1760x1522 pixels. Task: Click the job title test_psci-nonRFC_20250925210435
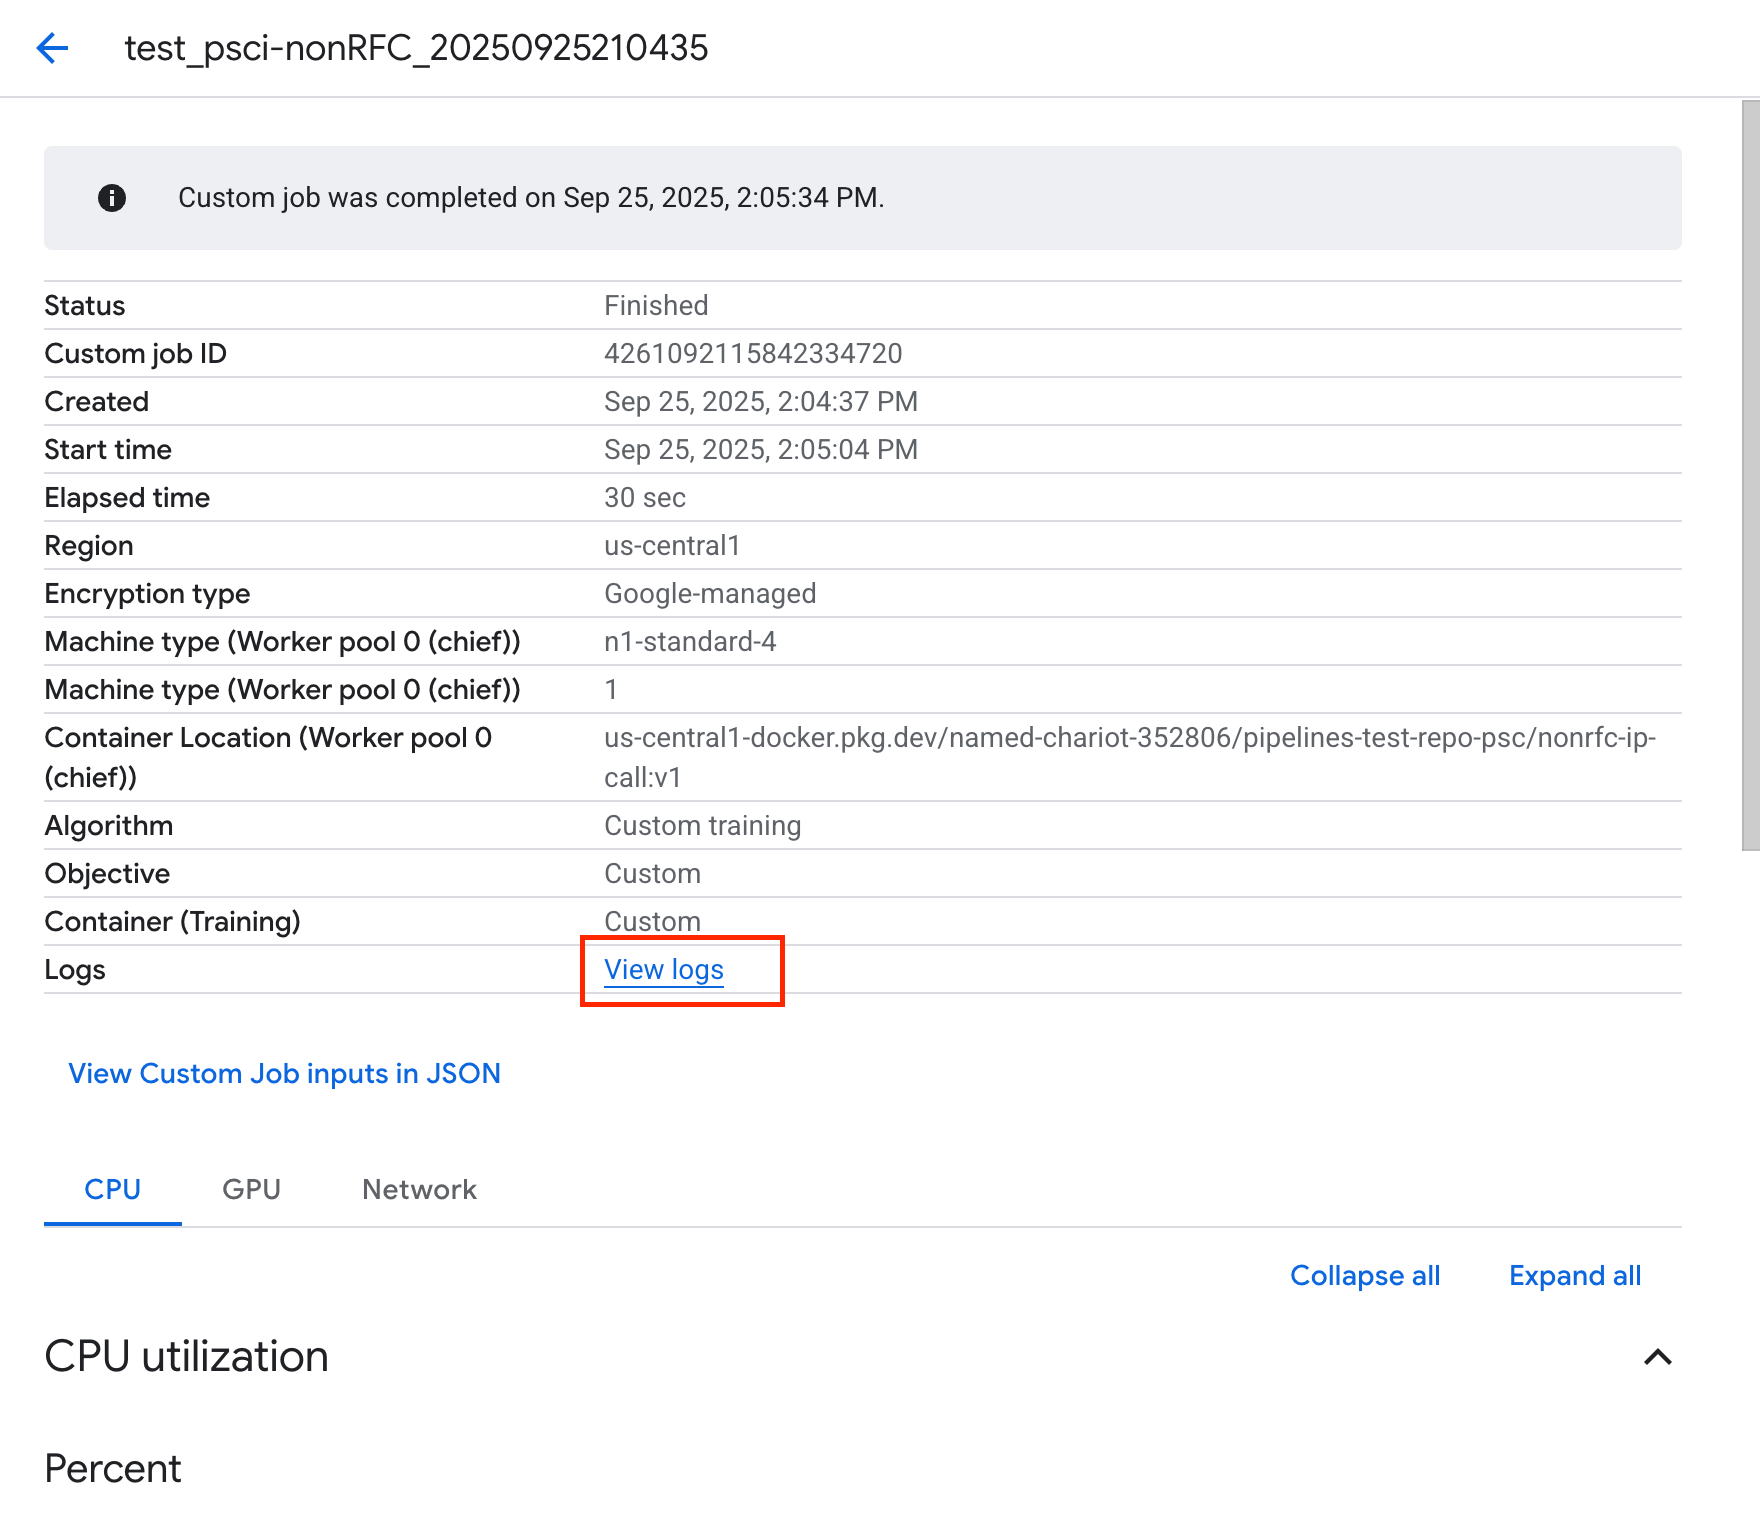[x=416, y=48]
